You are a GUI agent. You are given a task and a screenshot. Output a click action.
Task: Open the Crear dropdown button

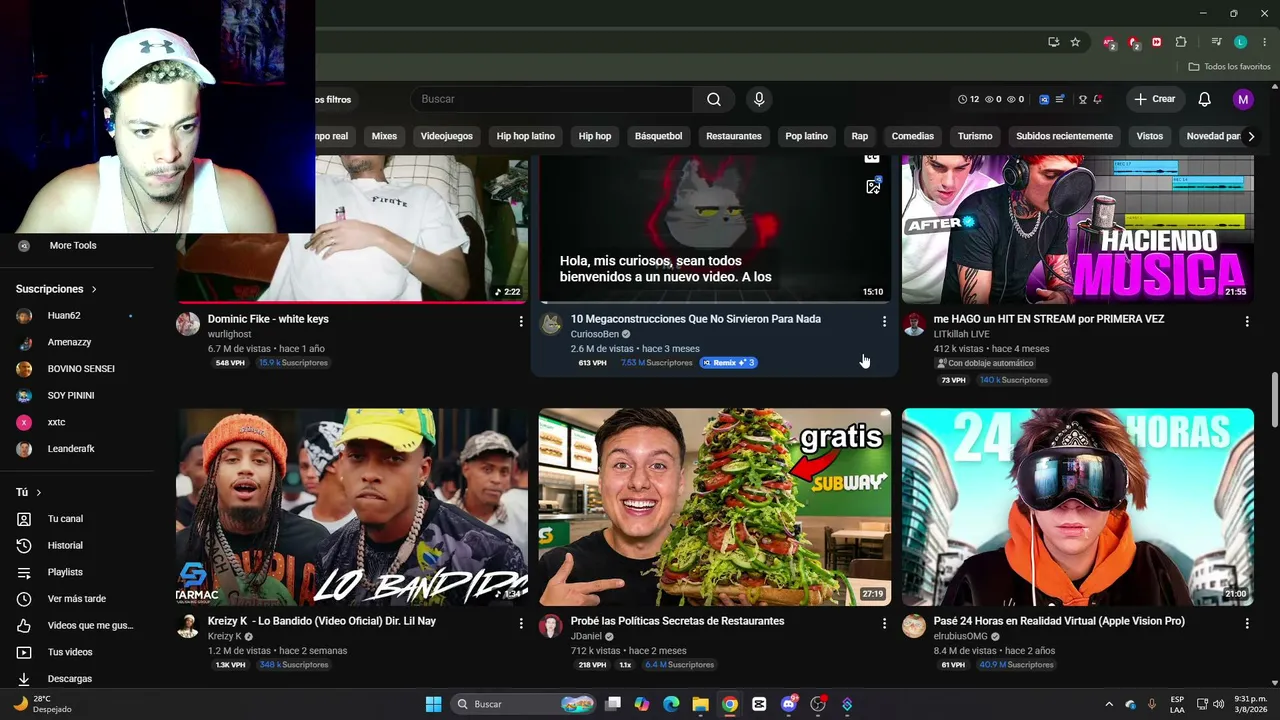pos(1155,99)
